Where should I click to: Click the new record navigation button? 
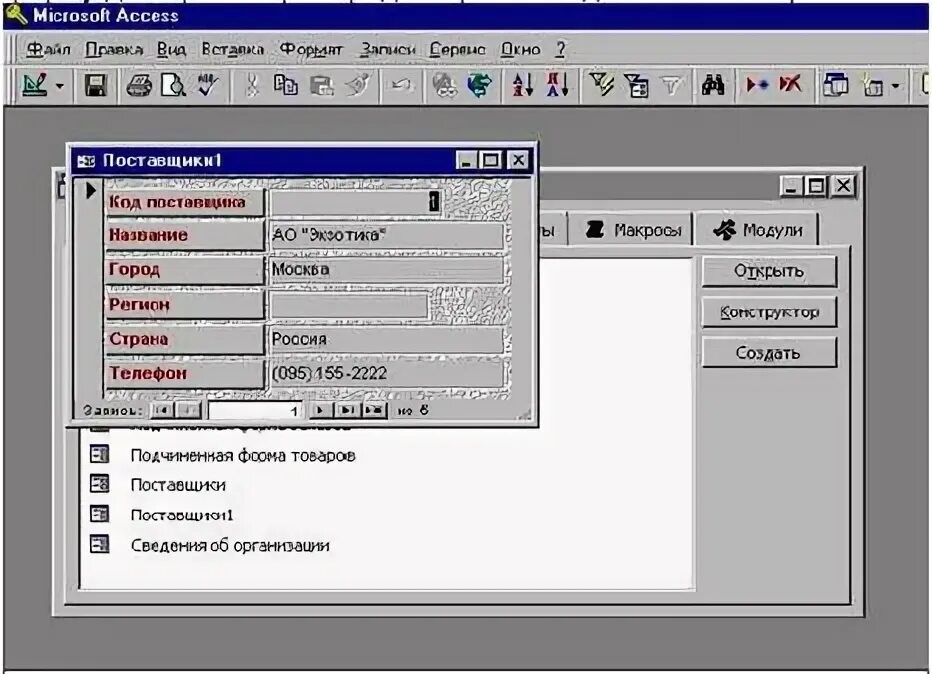[x=374, y=410]
